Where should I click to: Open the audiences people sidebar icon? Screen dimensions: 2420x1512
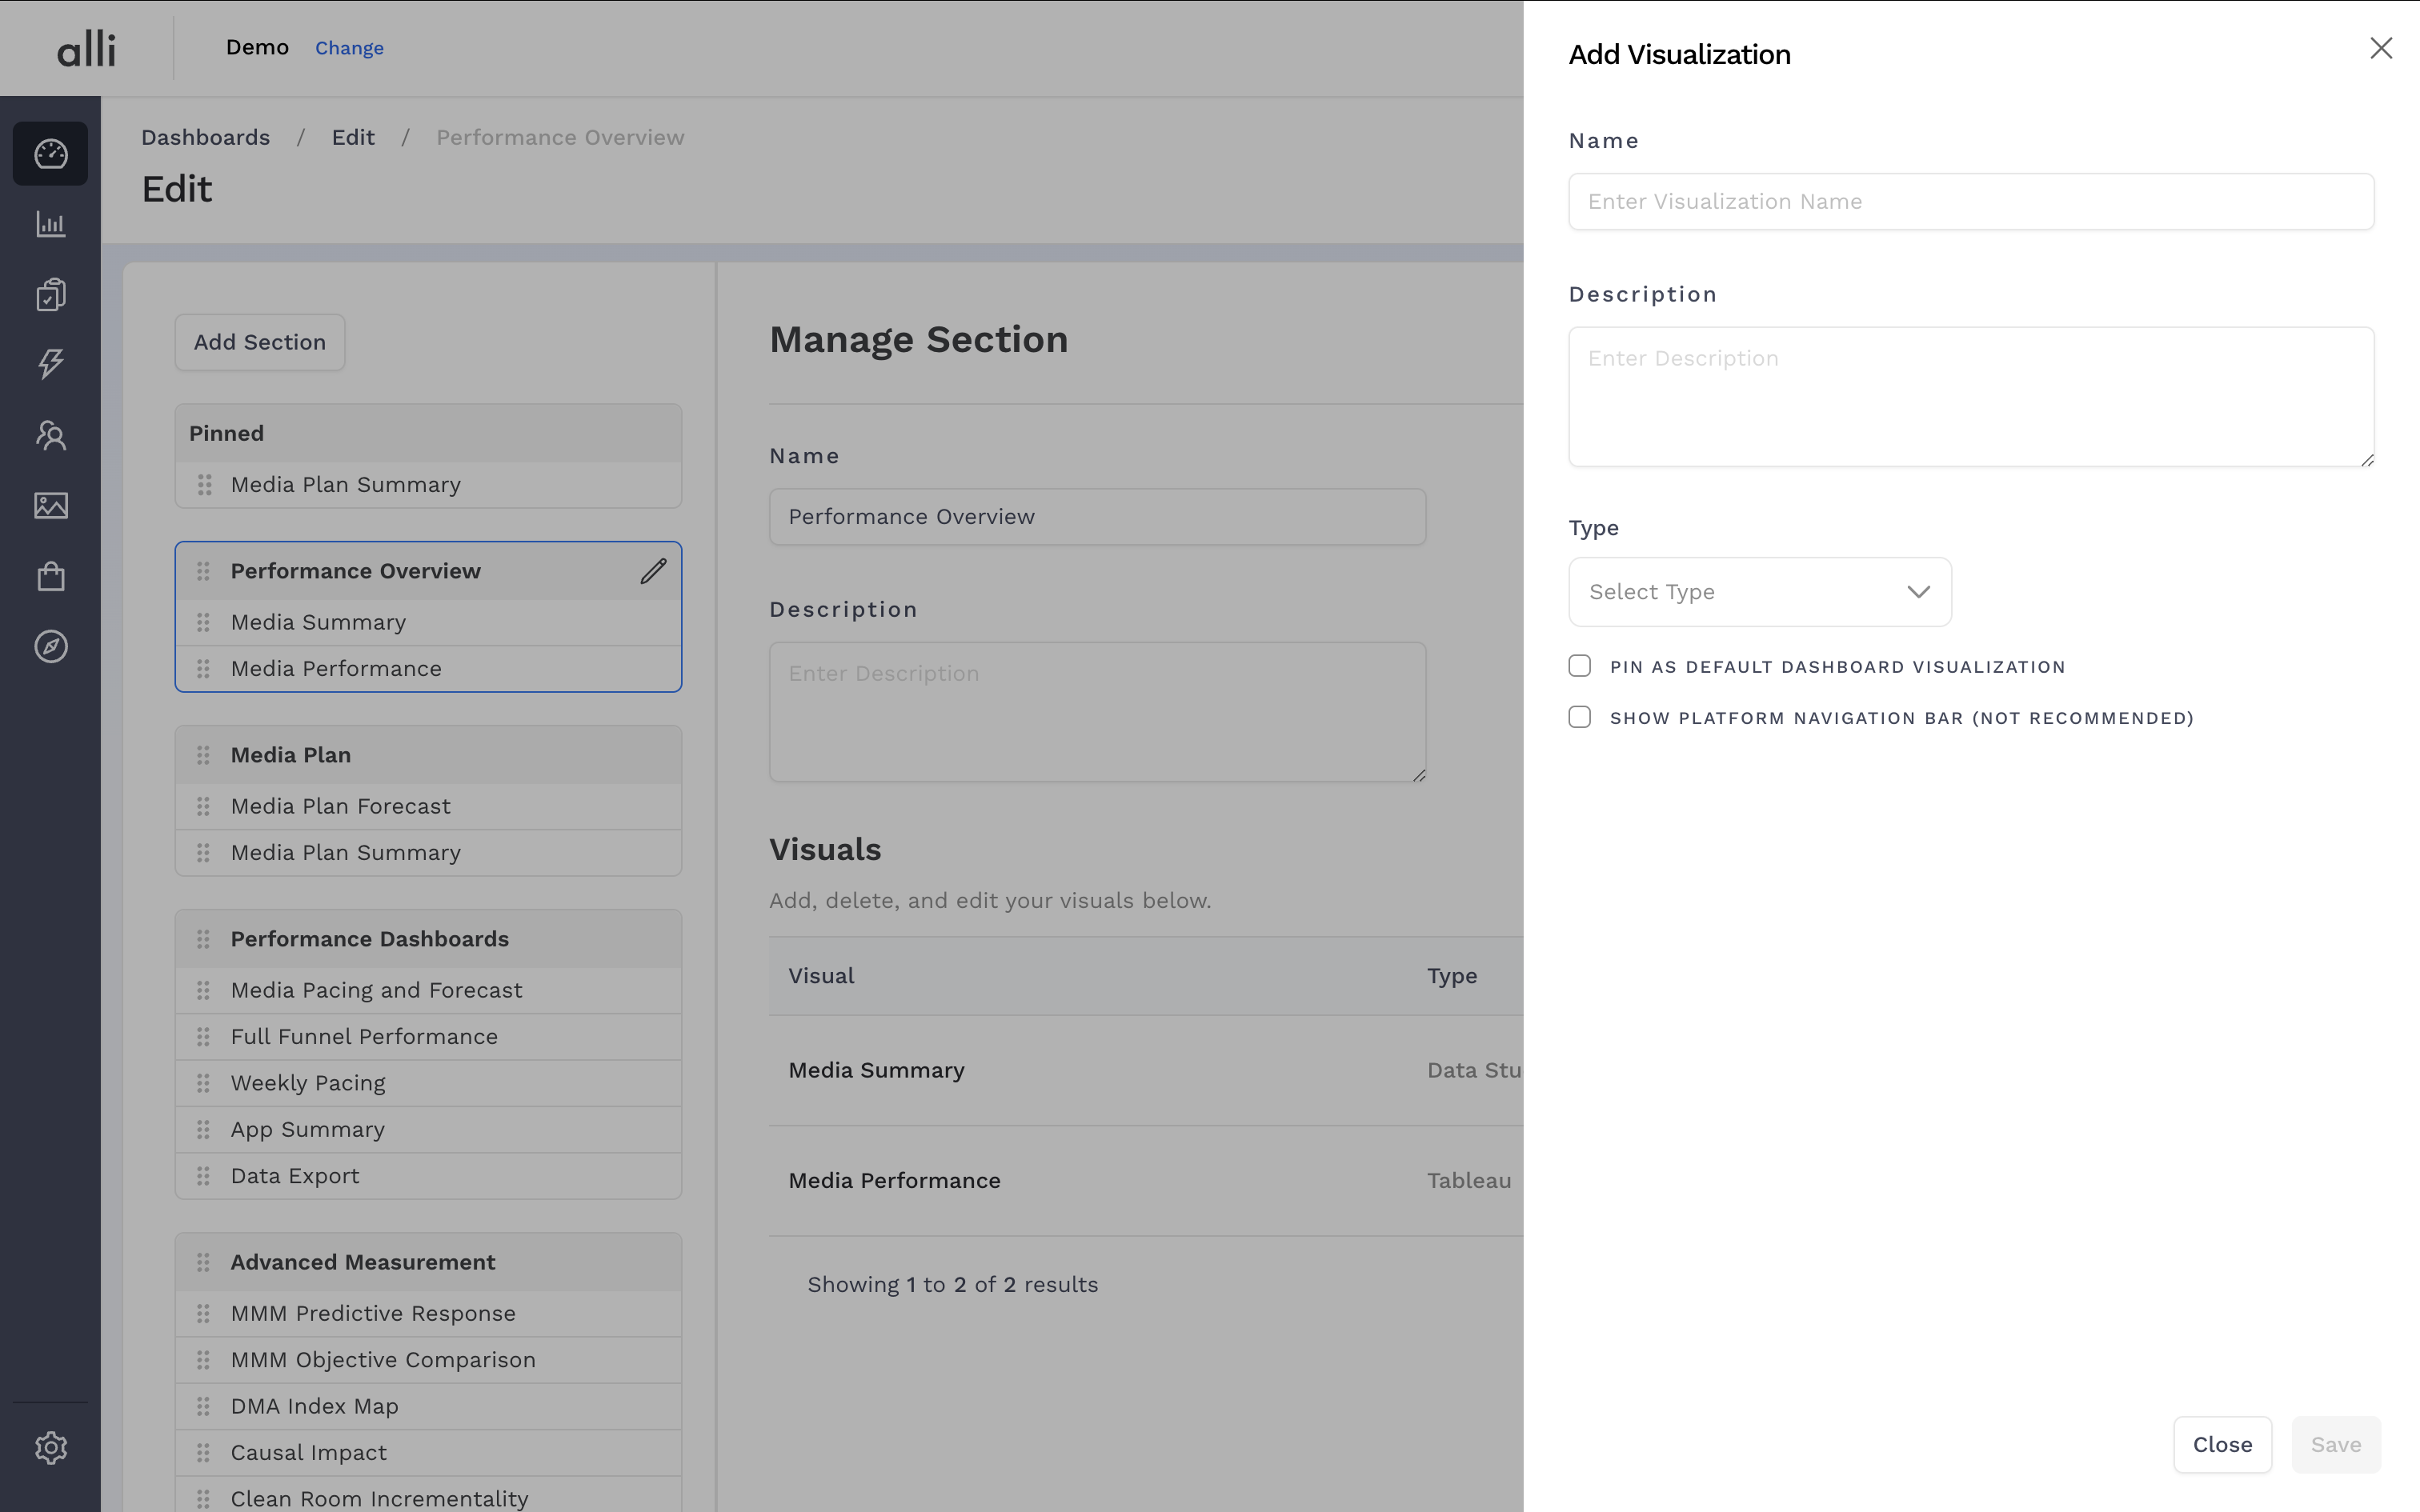(x=50, y=435)
